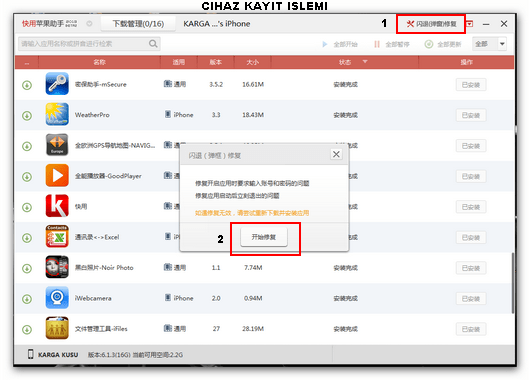Image resolution: width=530 pixels, height=380 pixels.
Task: Click the GoodPlayer app name
Action: coord(108,176)
